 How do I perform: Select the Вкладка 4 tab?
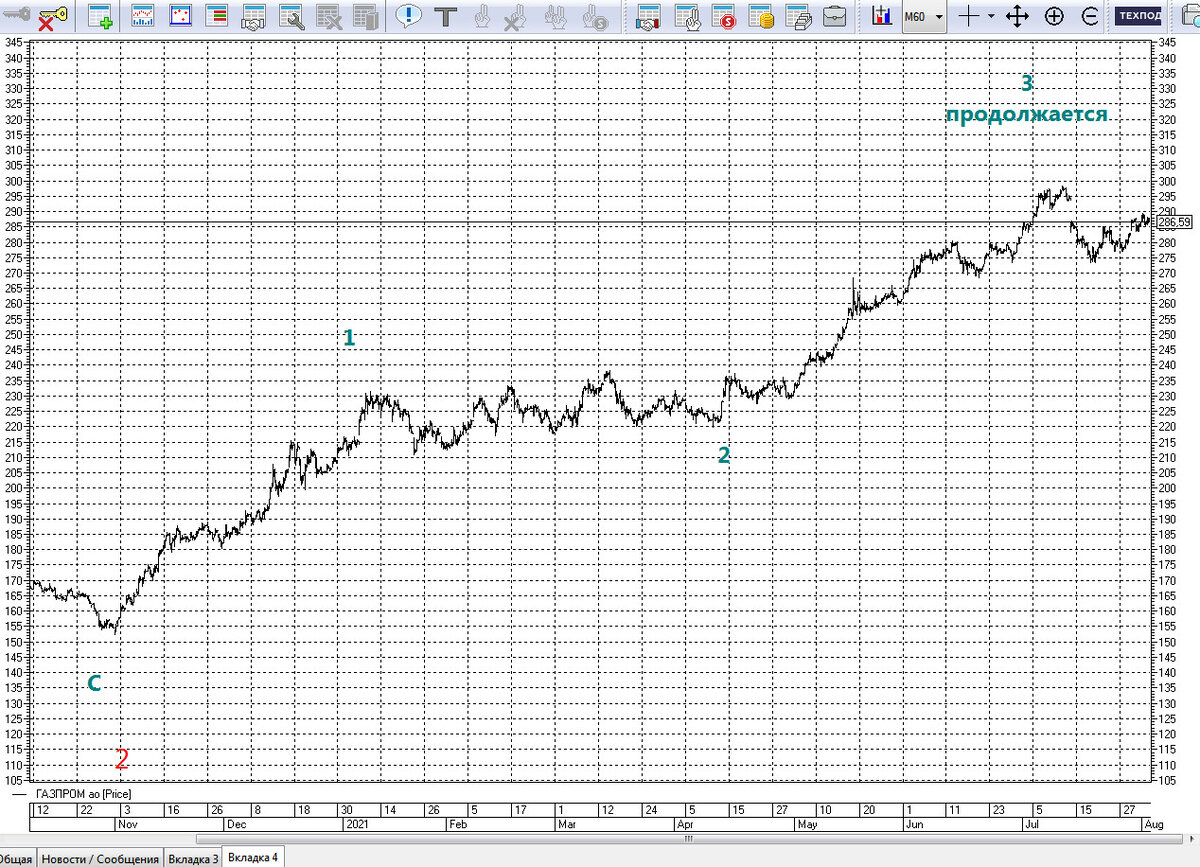(253, 858)
